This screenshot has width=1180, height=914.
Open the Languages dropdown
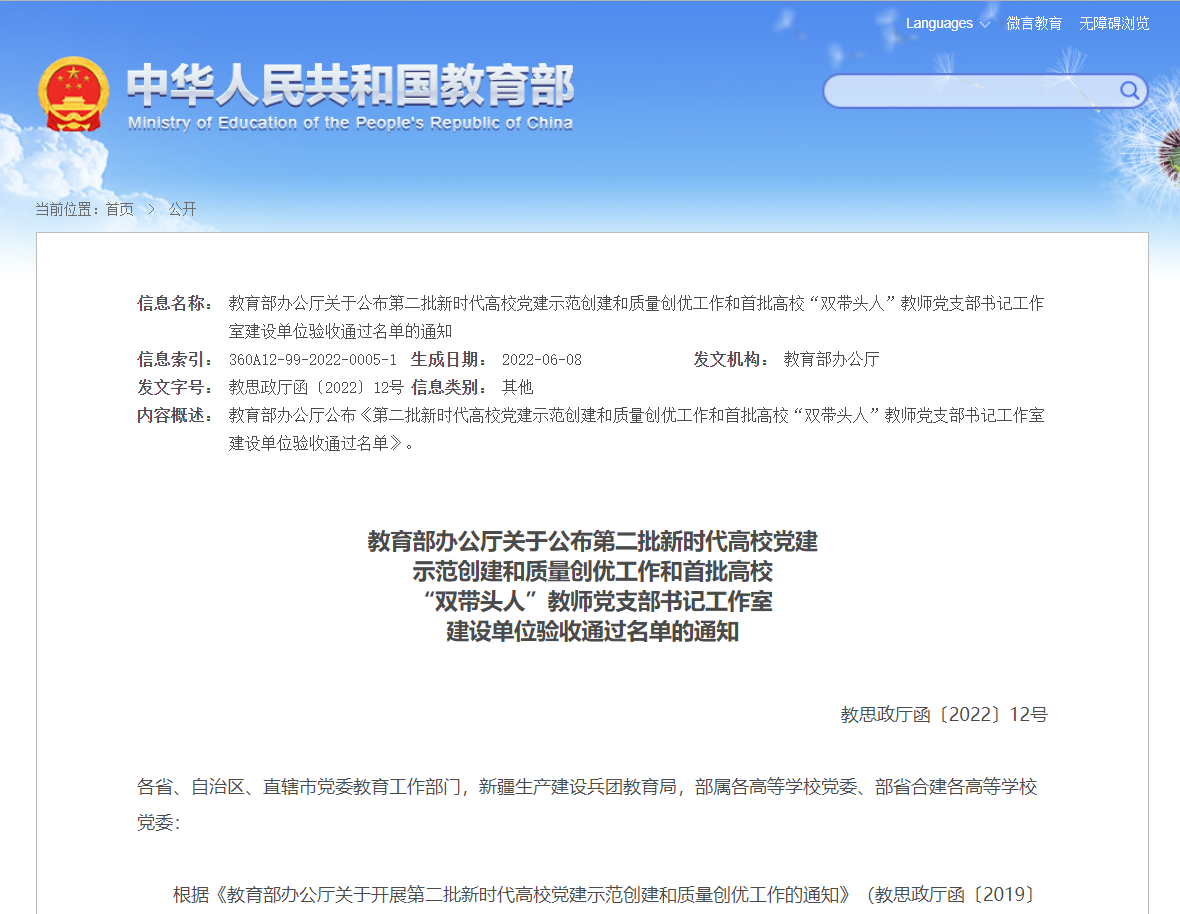pyautogui.click(x=947, y=23)
